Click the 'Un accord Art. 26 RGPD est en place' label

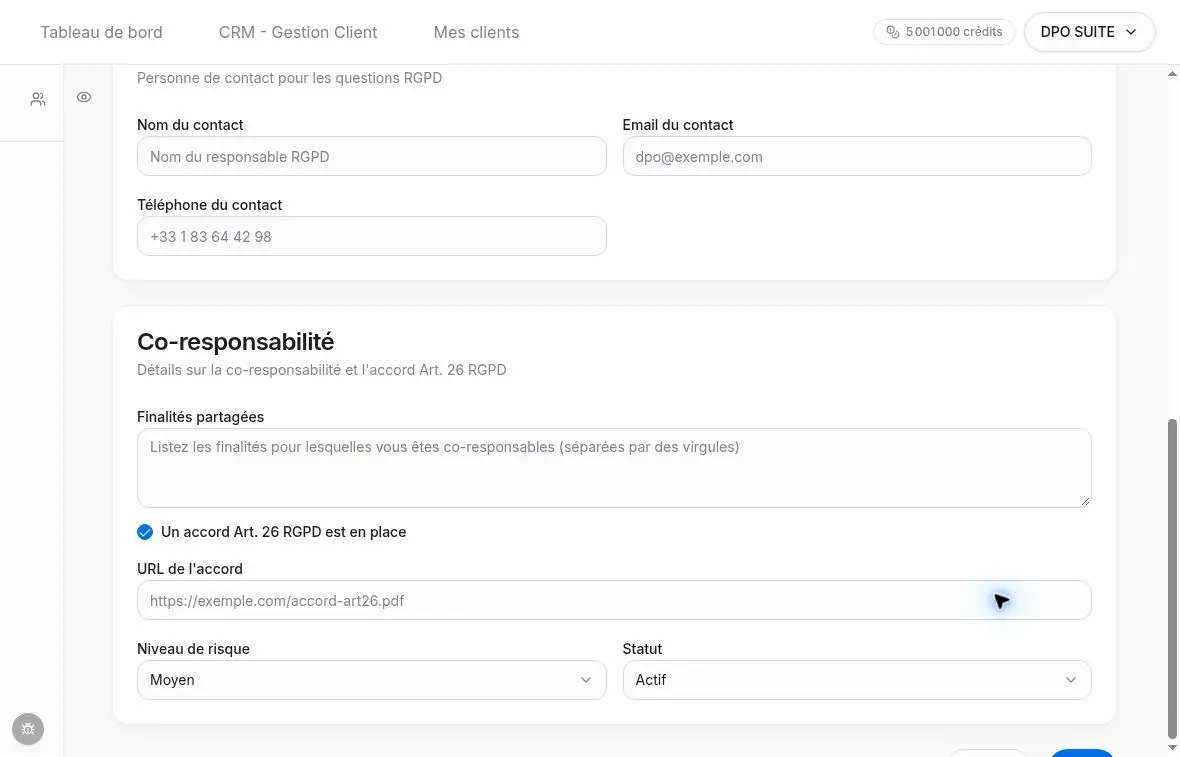(284, 532)
